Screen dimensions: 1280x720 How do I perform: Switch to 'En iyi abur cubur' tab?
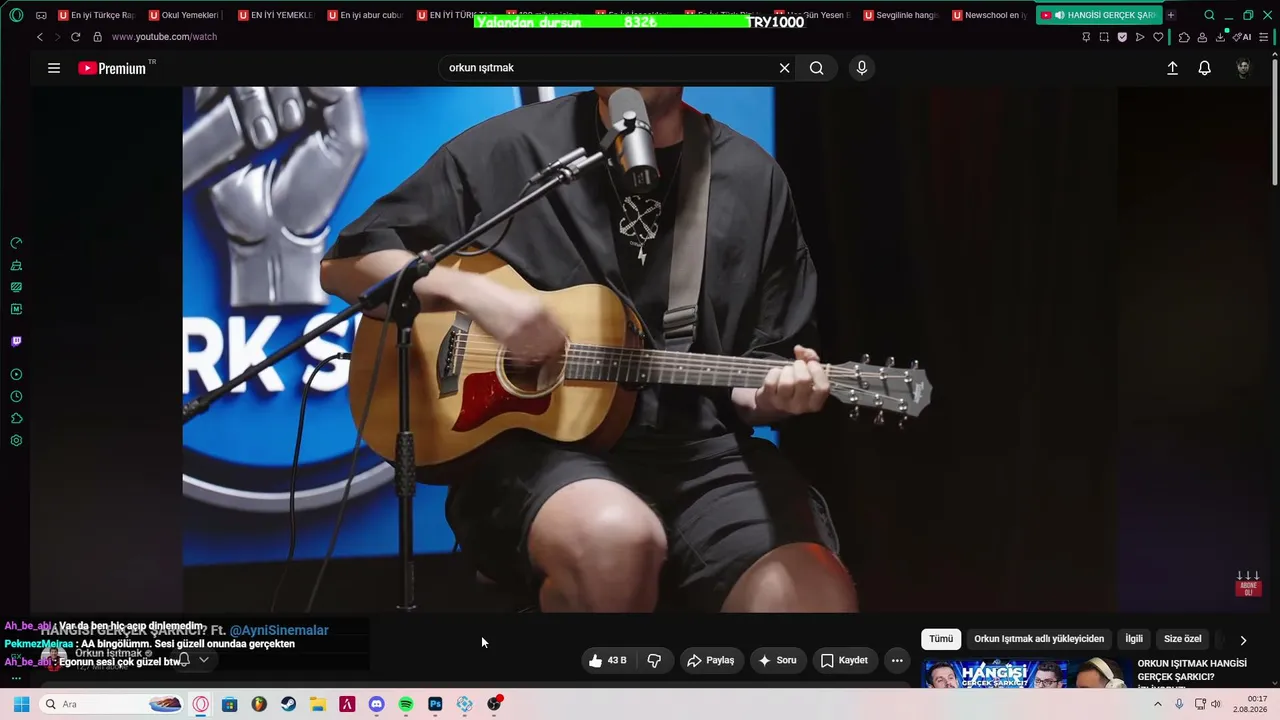click(365, 15)
